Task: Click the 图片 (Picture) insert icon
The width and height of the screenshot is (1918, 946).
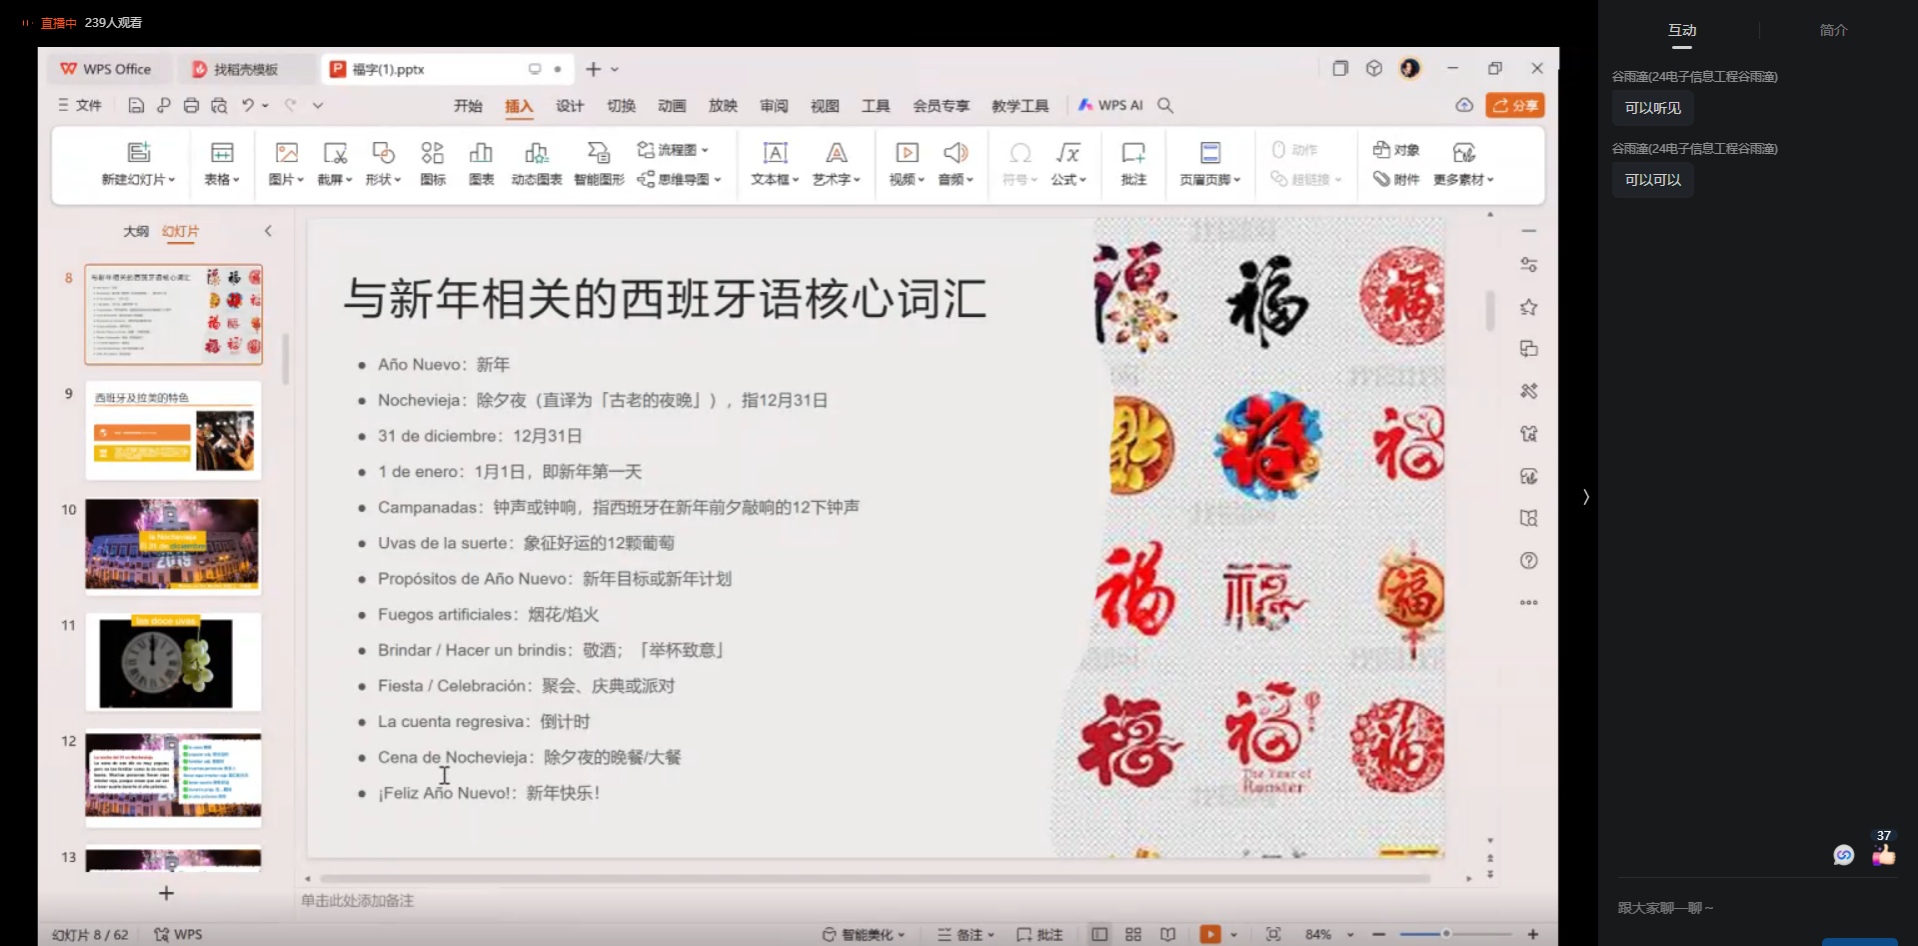Action: click(286, 153)
